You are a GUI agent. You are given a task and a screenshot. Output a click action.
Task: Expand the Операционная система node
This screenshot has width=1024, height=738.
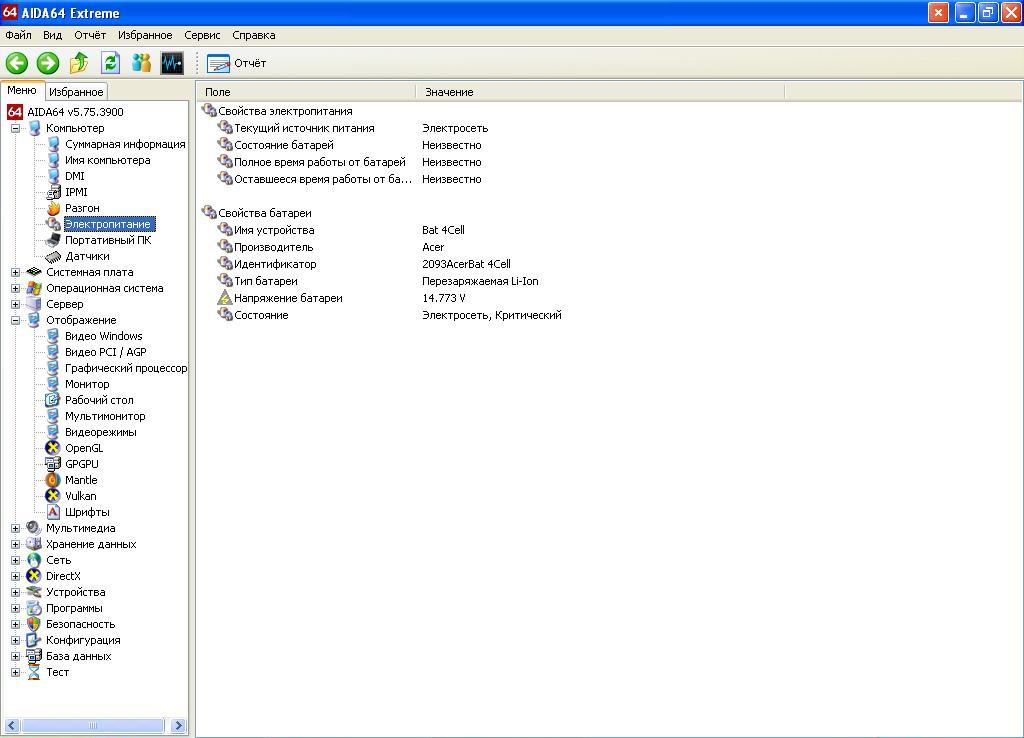[x=16, y=289]
